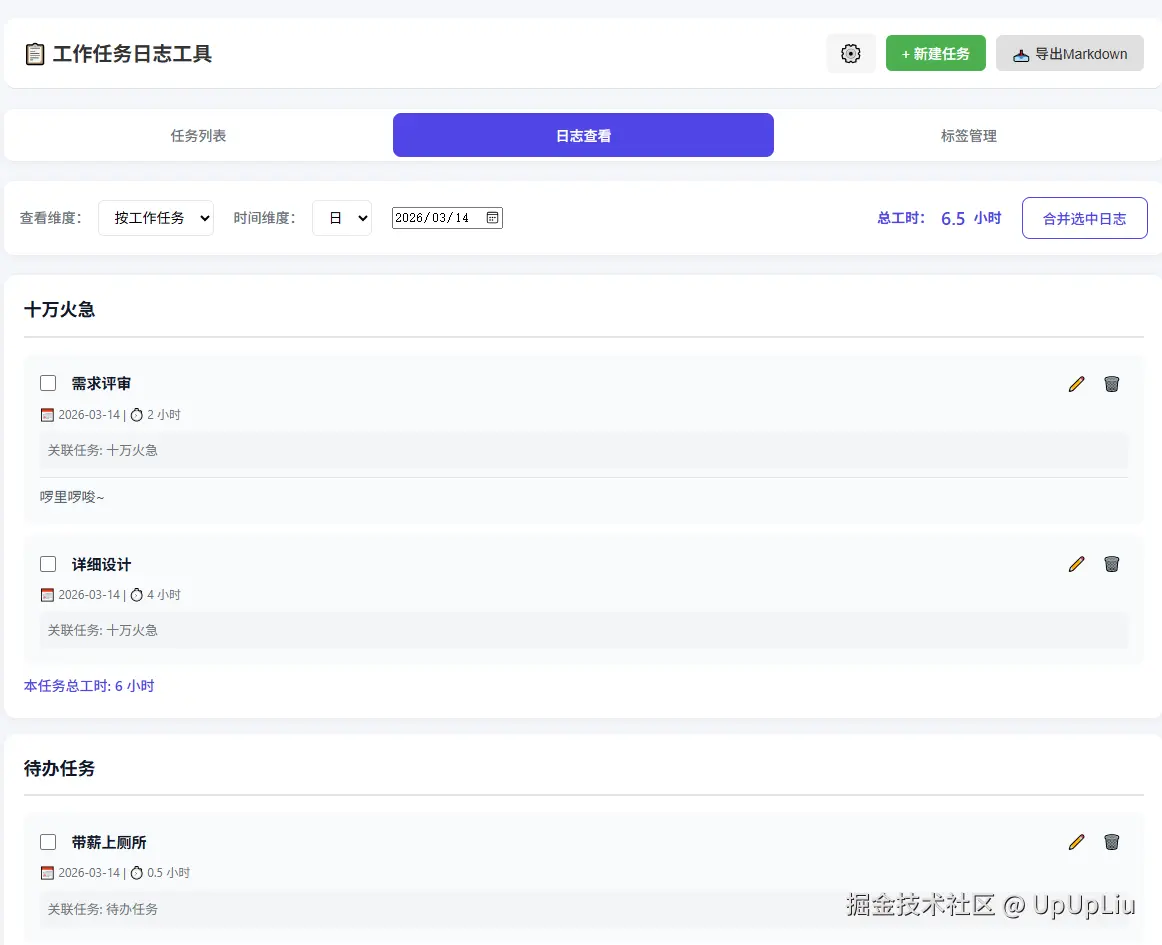The width and height of the screenshot is (1162, 945).
Task: Switch to the 任务列表 tab
Action: [x=199, y=136]
